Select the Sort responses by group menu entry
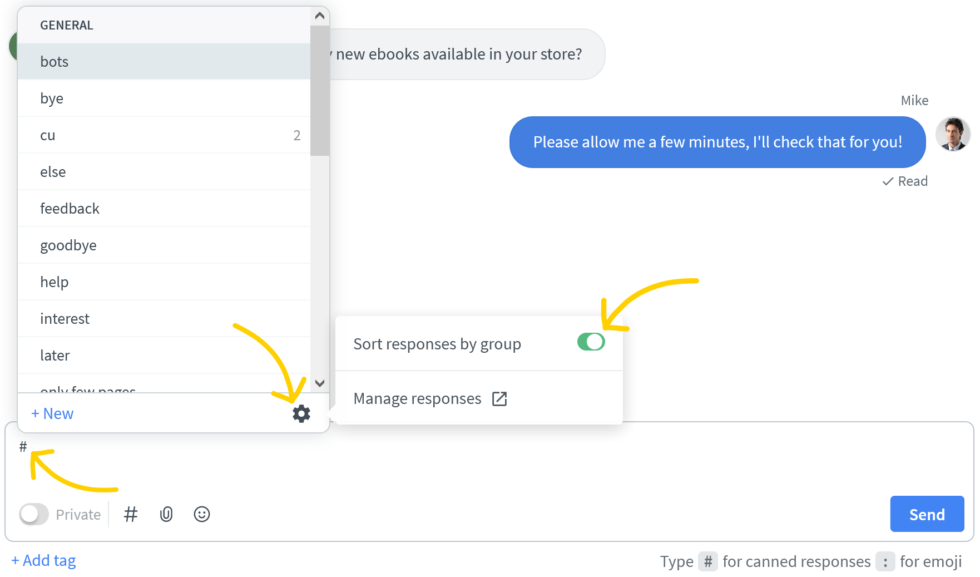Viewport: 980px width, 577px height. [x=437, y=342]
